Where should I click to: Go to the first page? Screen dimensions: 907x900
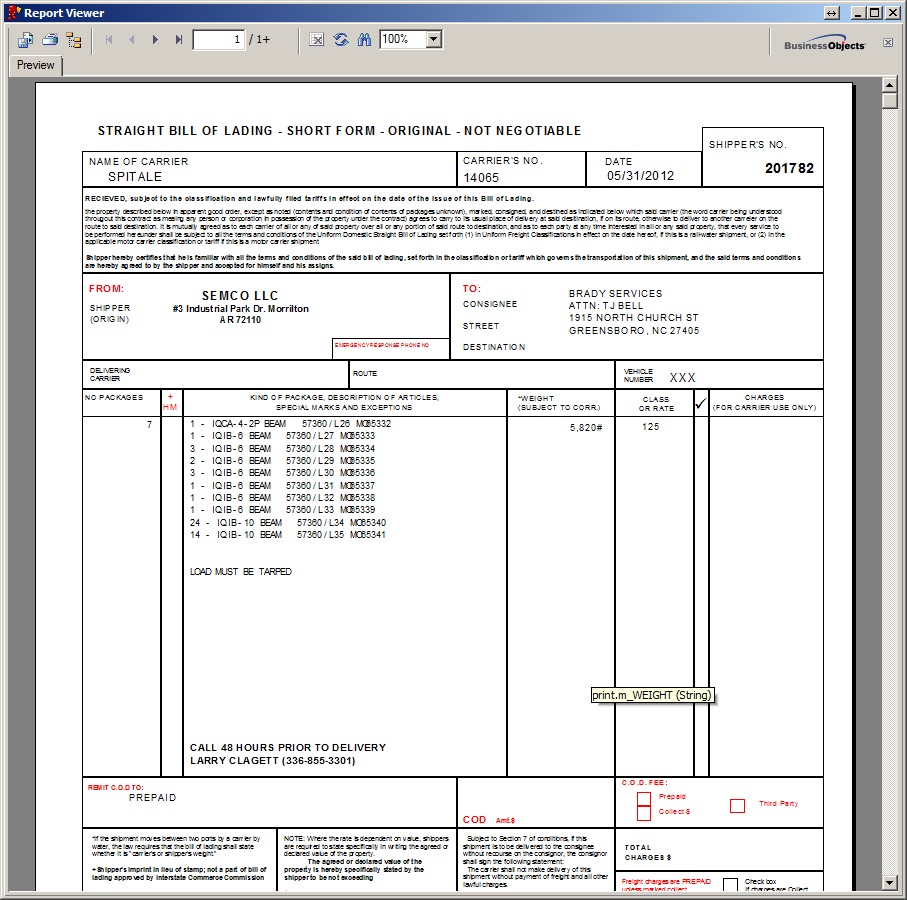[x=108, y=40]
